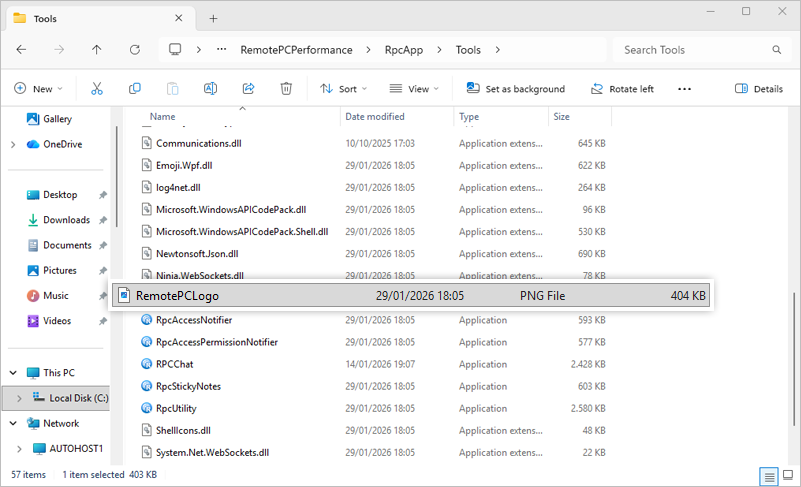The image size is (801, 487).
Task: Expand the AUTOHOST1 node
Action: 19,449
